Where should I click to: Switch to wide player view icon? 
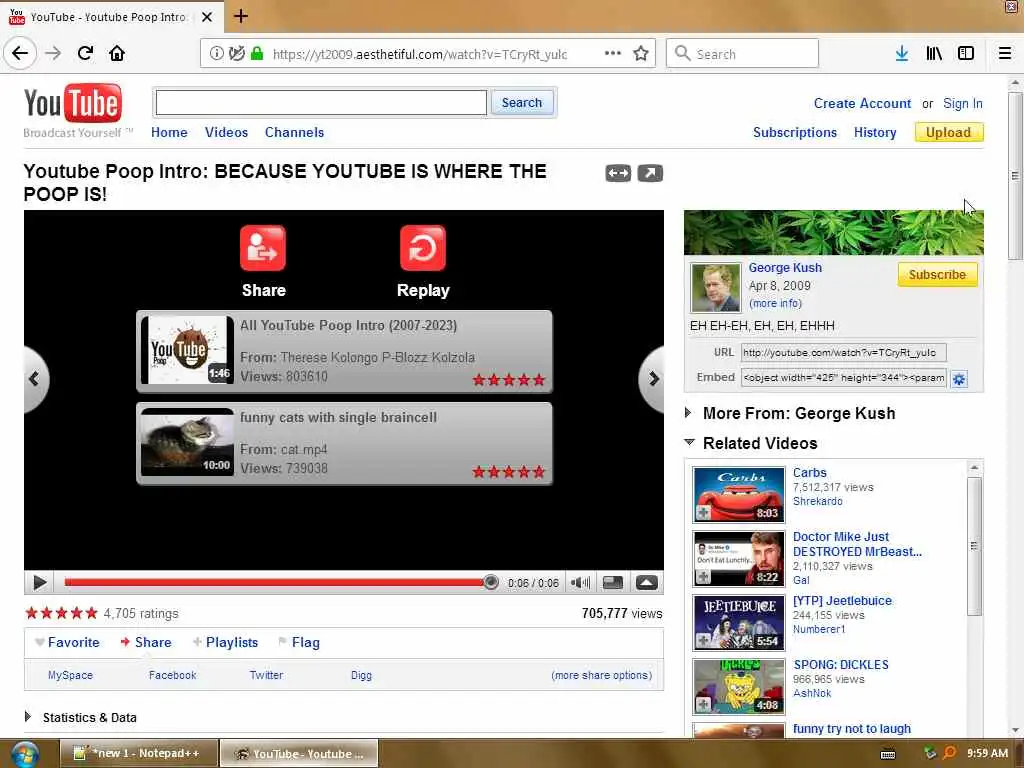pos(618,173)
